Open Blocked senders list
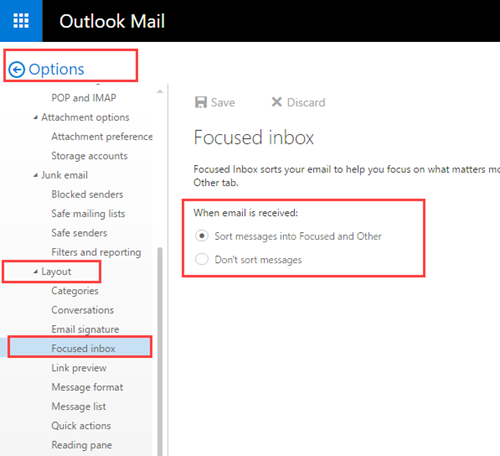 point(87,194)
